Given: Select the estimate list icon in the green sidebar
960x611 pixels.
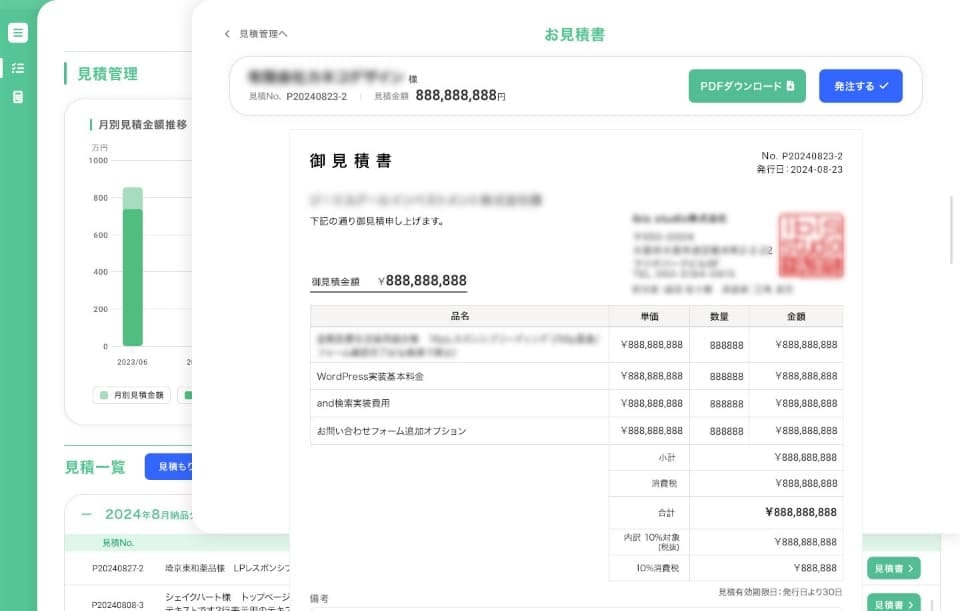Looking at the screenshot, I should 18,68.
